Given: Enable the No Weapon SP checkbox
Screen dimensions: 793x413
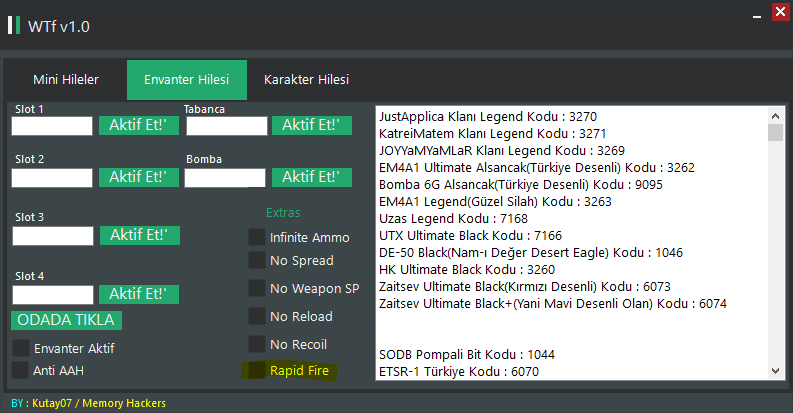Looking at the screenshot, I should [257, 288].
